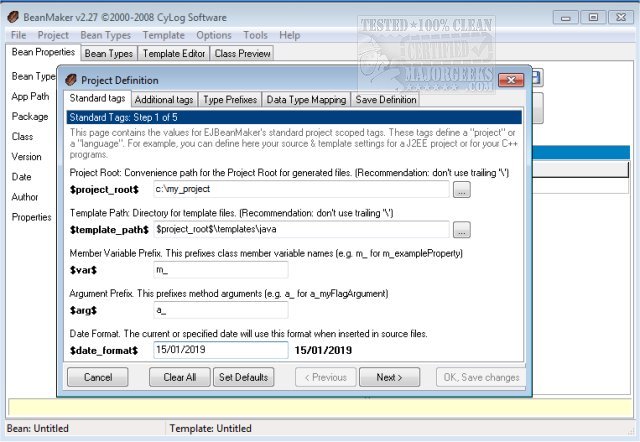
Task: Open the Project menu
Action: (x=53, y=35)
